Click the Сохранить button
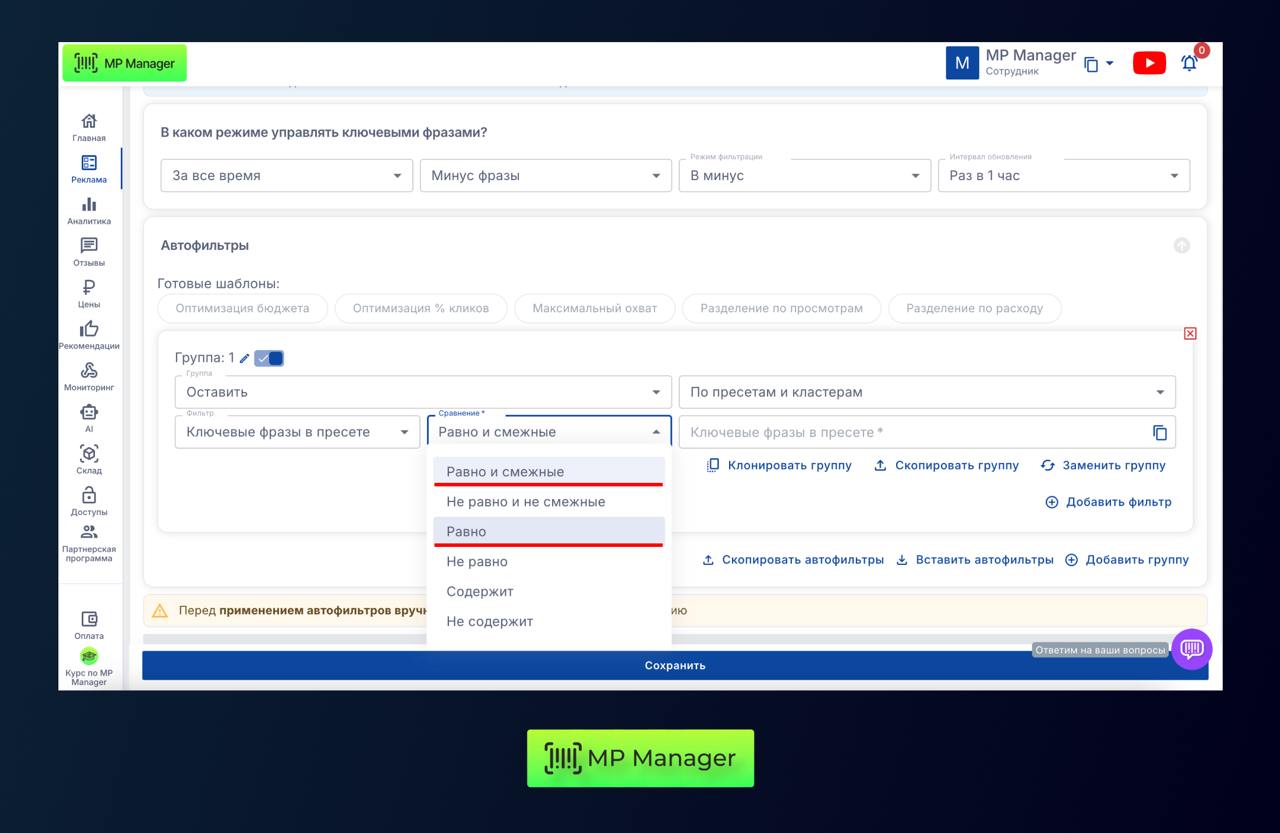Image resolution: width=1280 pixels, height=833 pixels. tap(674, 665)
